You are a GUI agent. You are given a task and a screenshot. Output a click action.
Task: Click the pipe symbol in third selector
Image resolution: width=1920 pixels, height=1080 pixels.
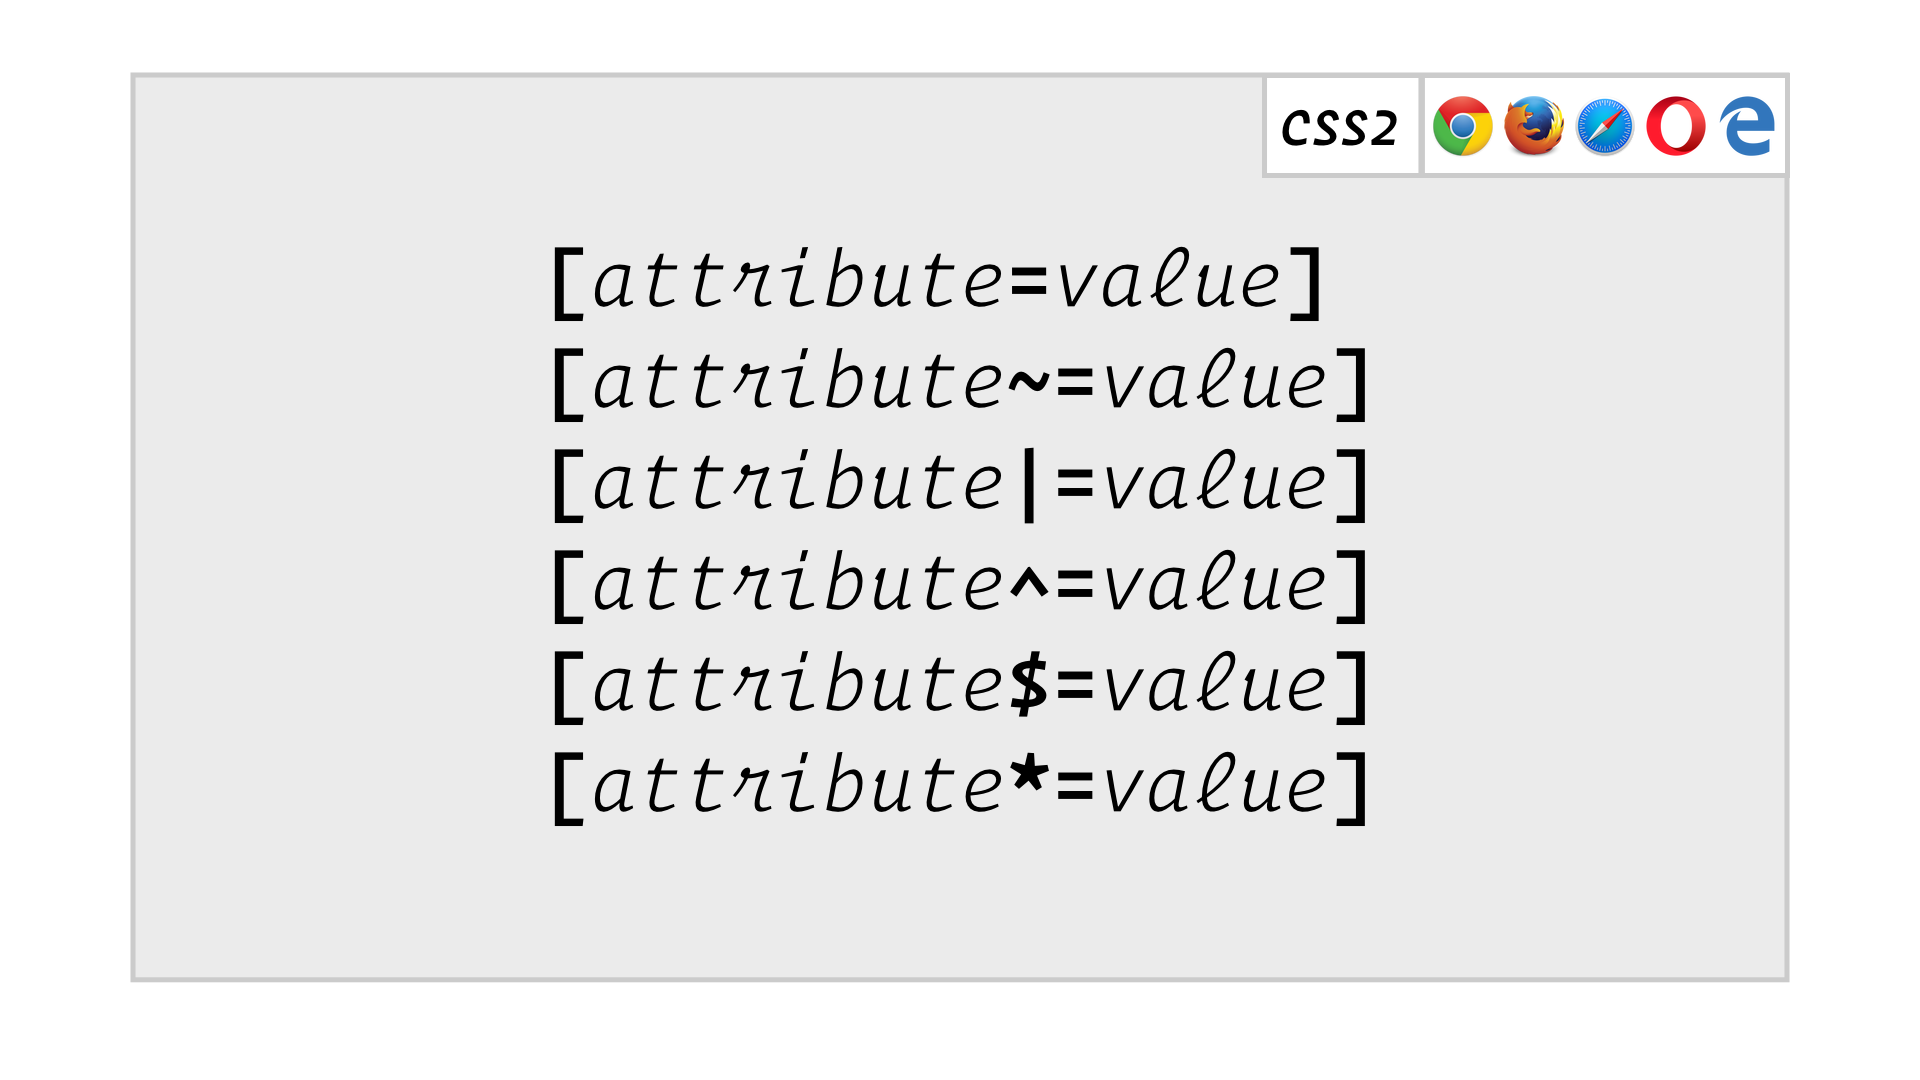click(x=1029, y=486)
